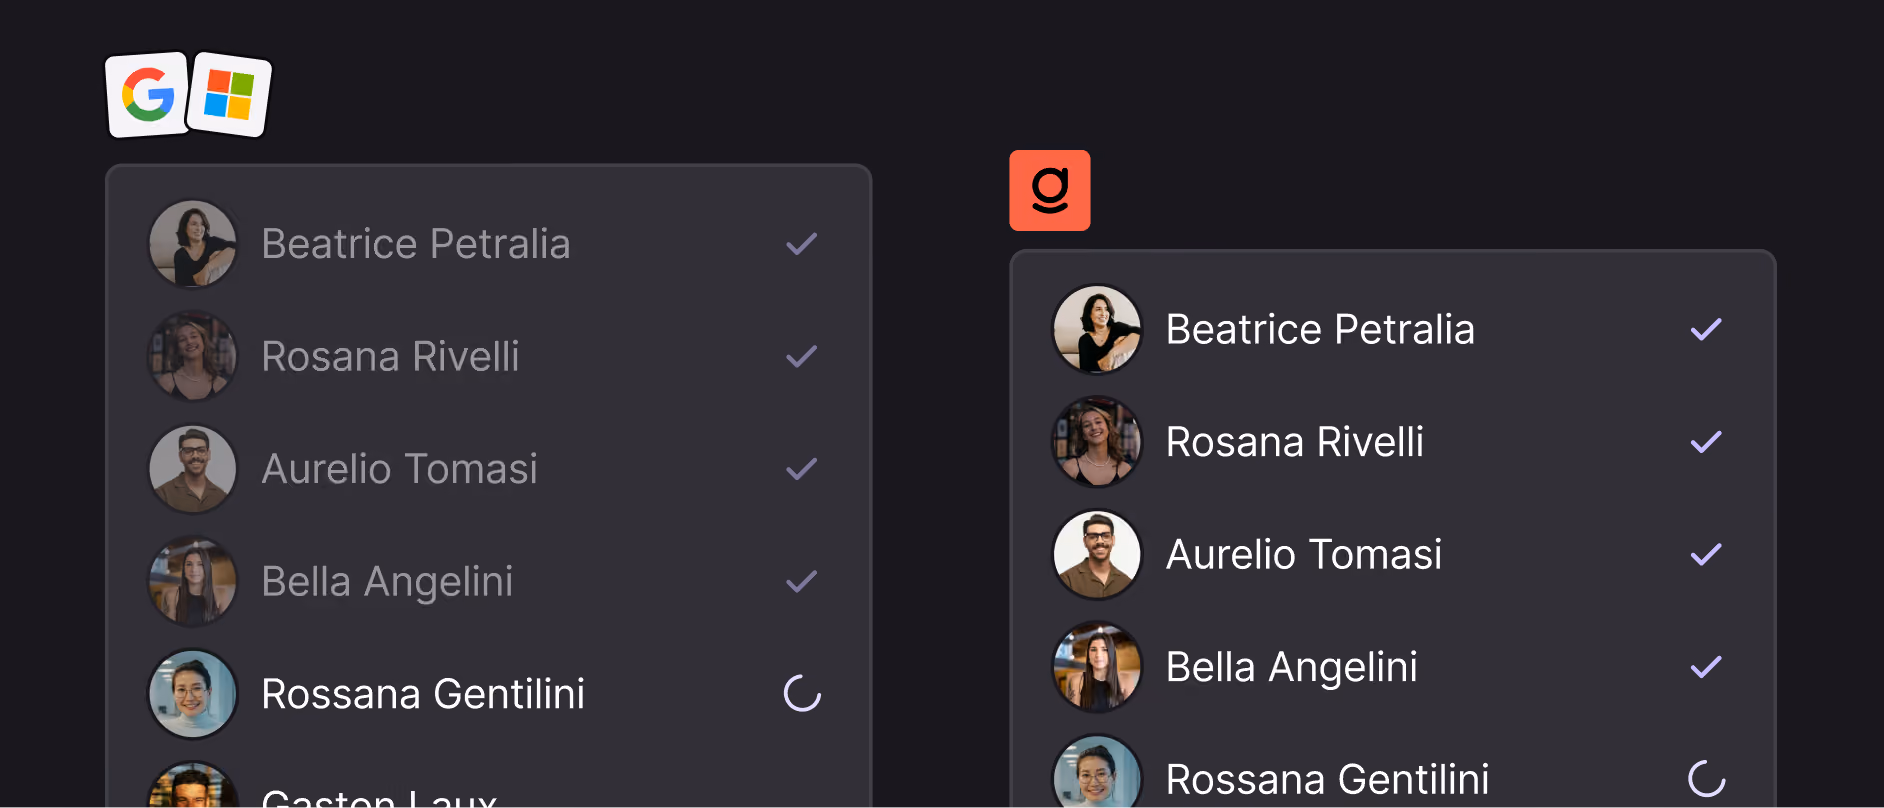This screenshot has height=808, width=1884.
Task: Click the checkmark beside Bella Angelini in left list
Action: (x=802, y=581)
